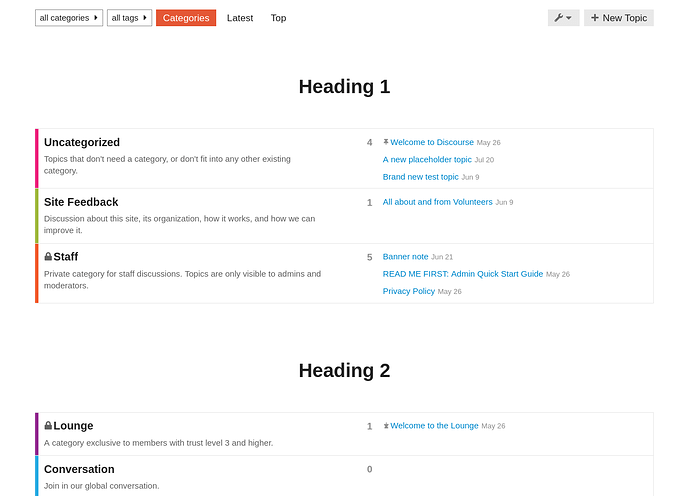Click the lock icon beside Lounge
This screenshot has height=496, width=690.
coord(48,425)
